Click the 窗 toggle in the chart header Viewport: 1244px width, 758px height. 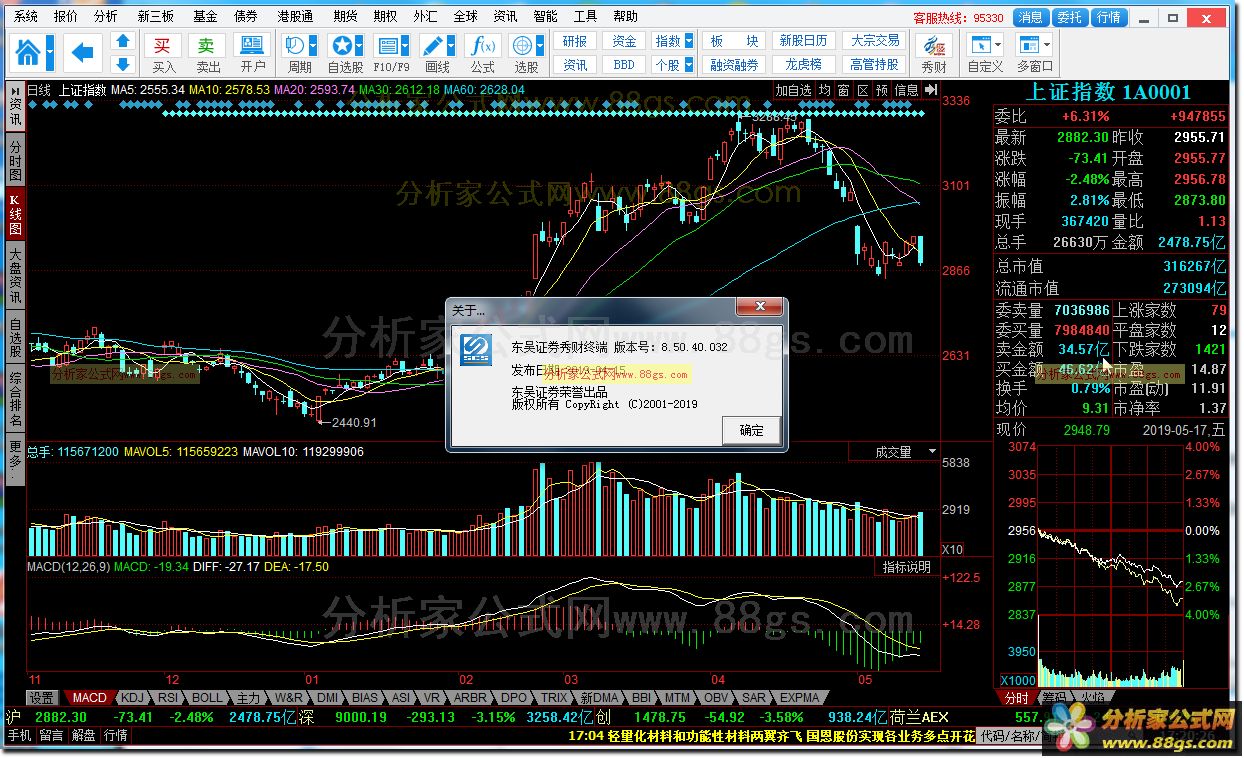point(843,90)
